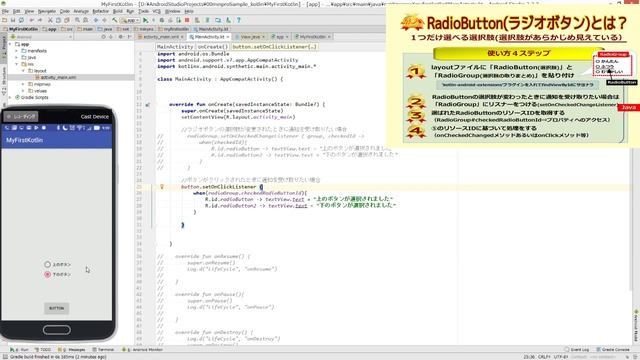Run the app with green play icon
The width and height of the screenshot is (640, 360).
click(146, 20)
